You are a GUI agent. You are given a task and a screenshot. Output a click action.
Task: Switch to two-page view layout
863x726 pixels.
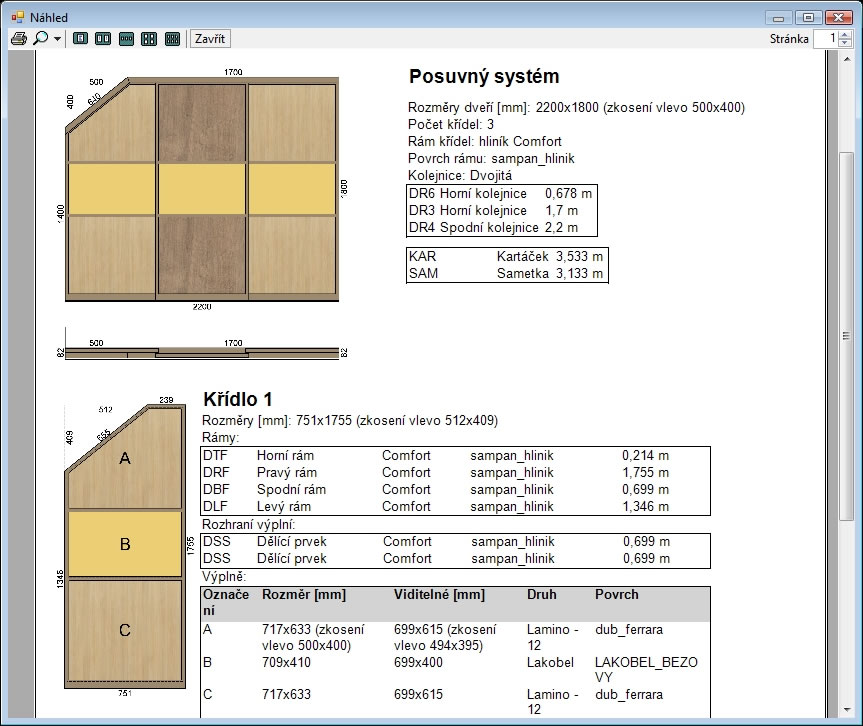(103, 39)
